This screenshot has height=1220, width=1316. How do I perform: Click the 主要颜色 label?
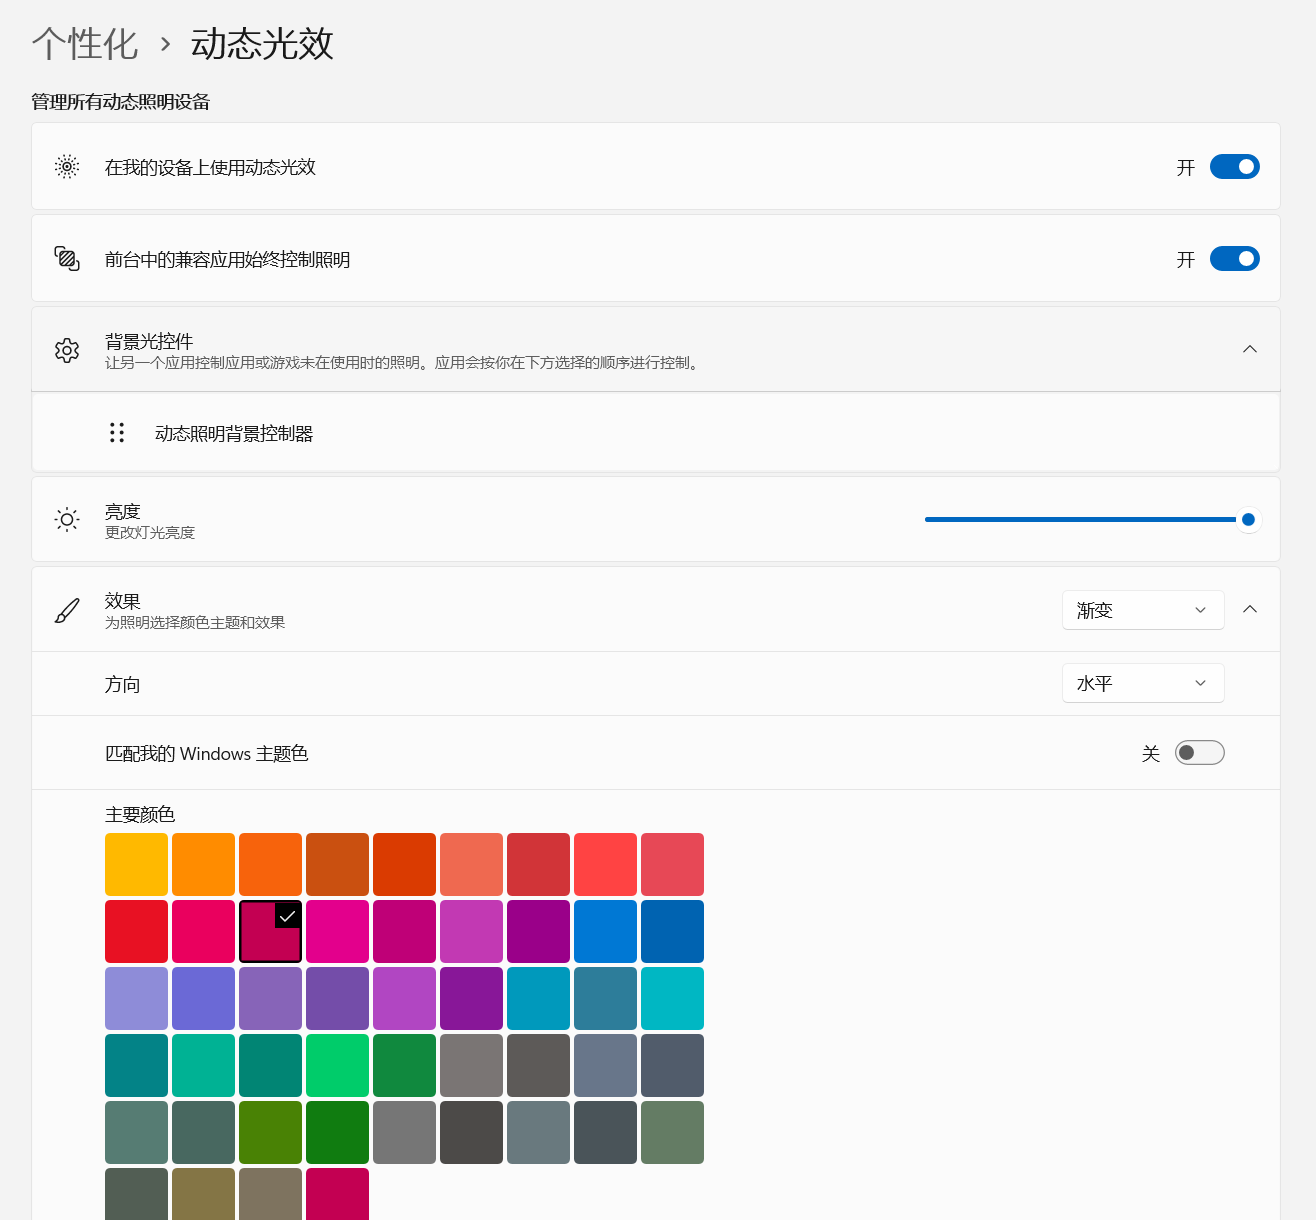point(140,814)
